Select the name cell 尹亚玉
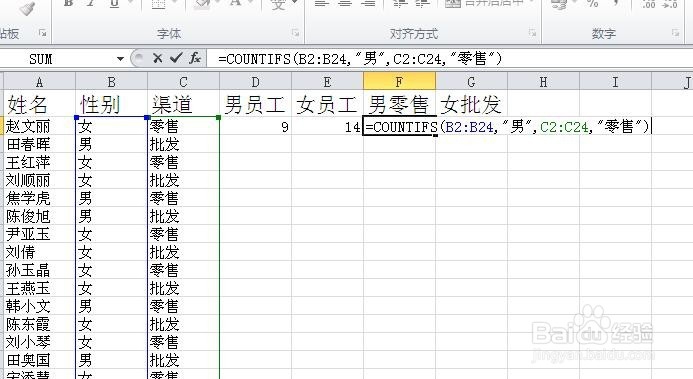693x379 pixels. (39, 235)
